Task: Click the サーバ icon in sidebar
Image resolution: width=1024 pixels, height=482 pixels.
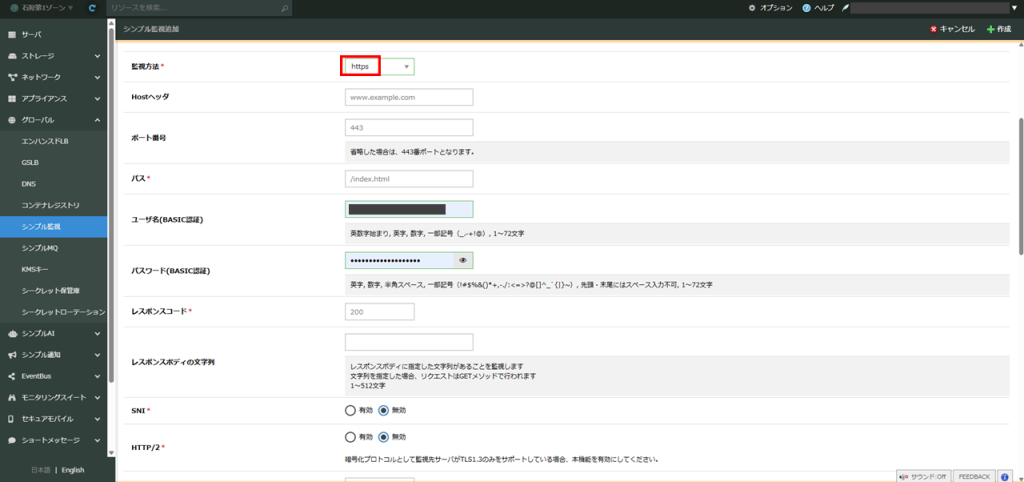Action: 12,34
